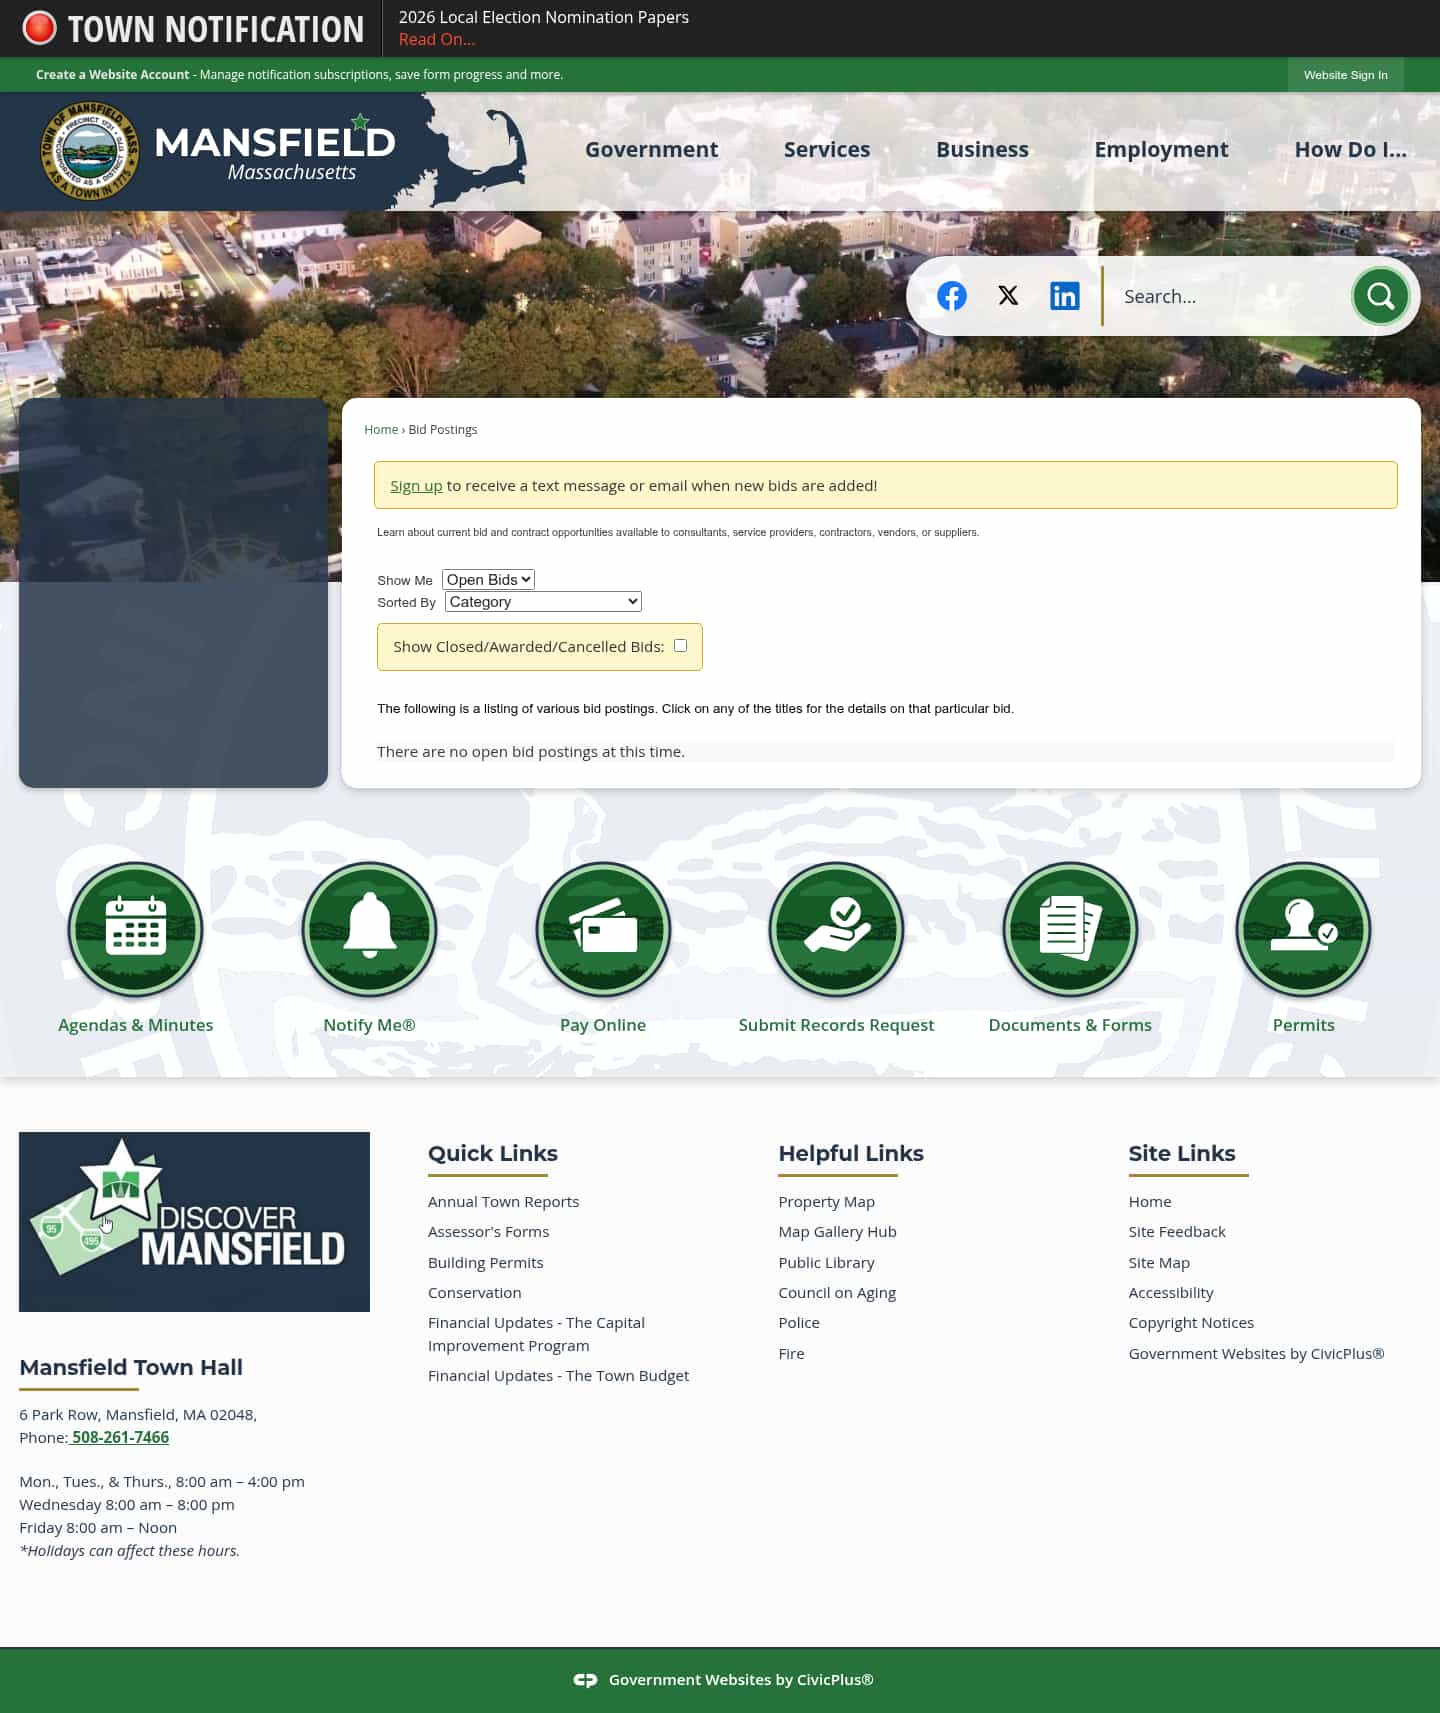The image size is (1440, 1713).
Task: Open the Agendas & Minutes calendar icon
Action: click(136, 930)
